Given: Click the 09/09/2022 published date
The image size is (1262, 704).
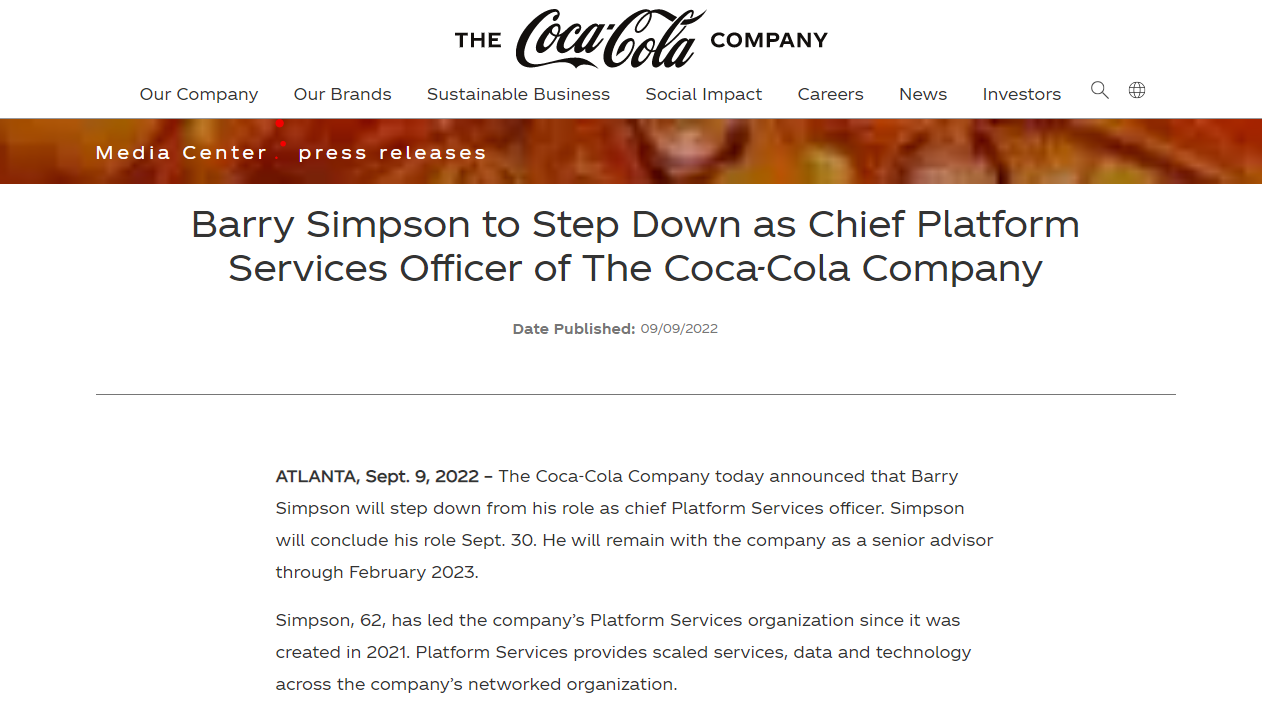Looking at the screenshot, I should (x=679, y=329).
